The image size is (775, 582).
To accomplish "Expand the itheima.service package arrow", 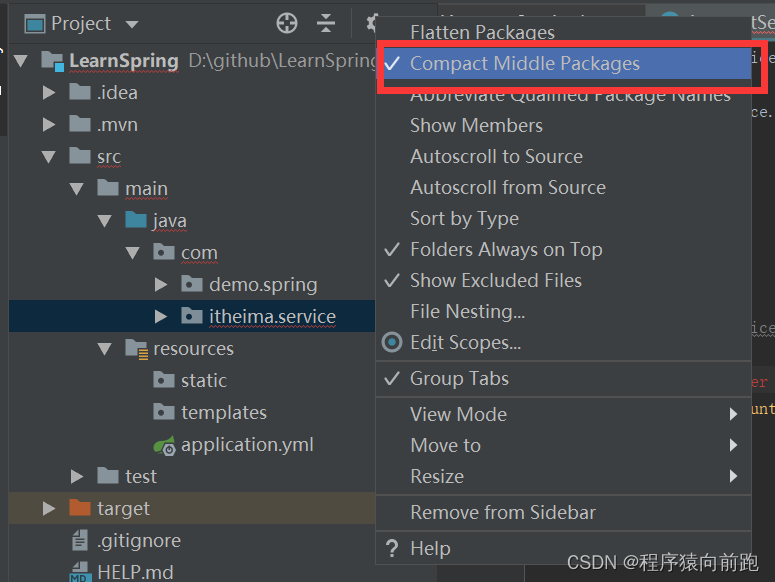I will pos(161,316).
